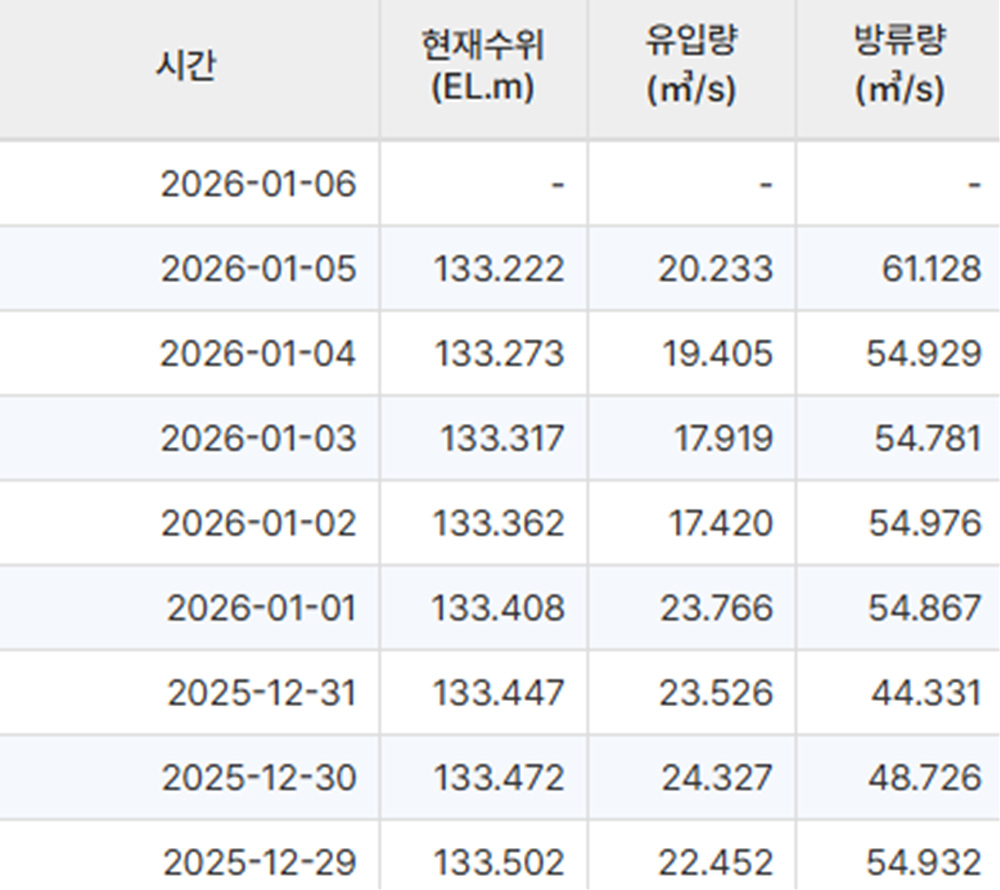Viewport: 1000px width, 890px height.
Task: Select the inflow value 24.327
Action: pos(715,778)
